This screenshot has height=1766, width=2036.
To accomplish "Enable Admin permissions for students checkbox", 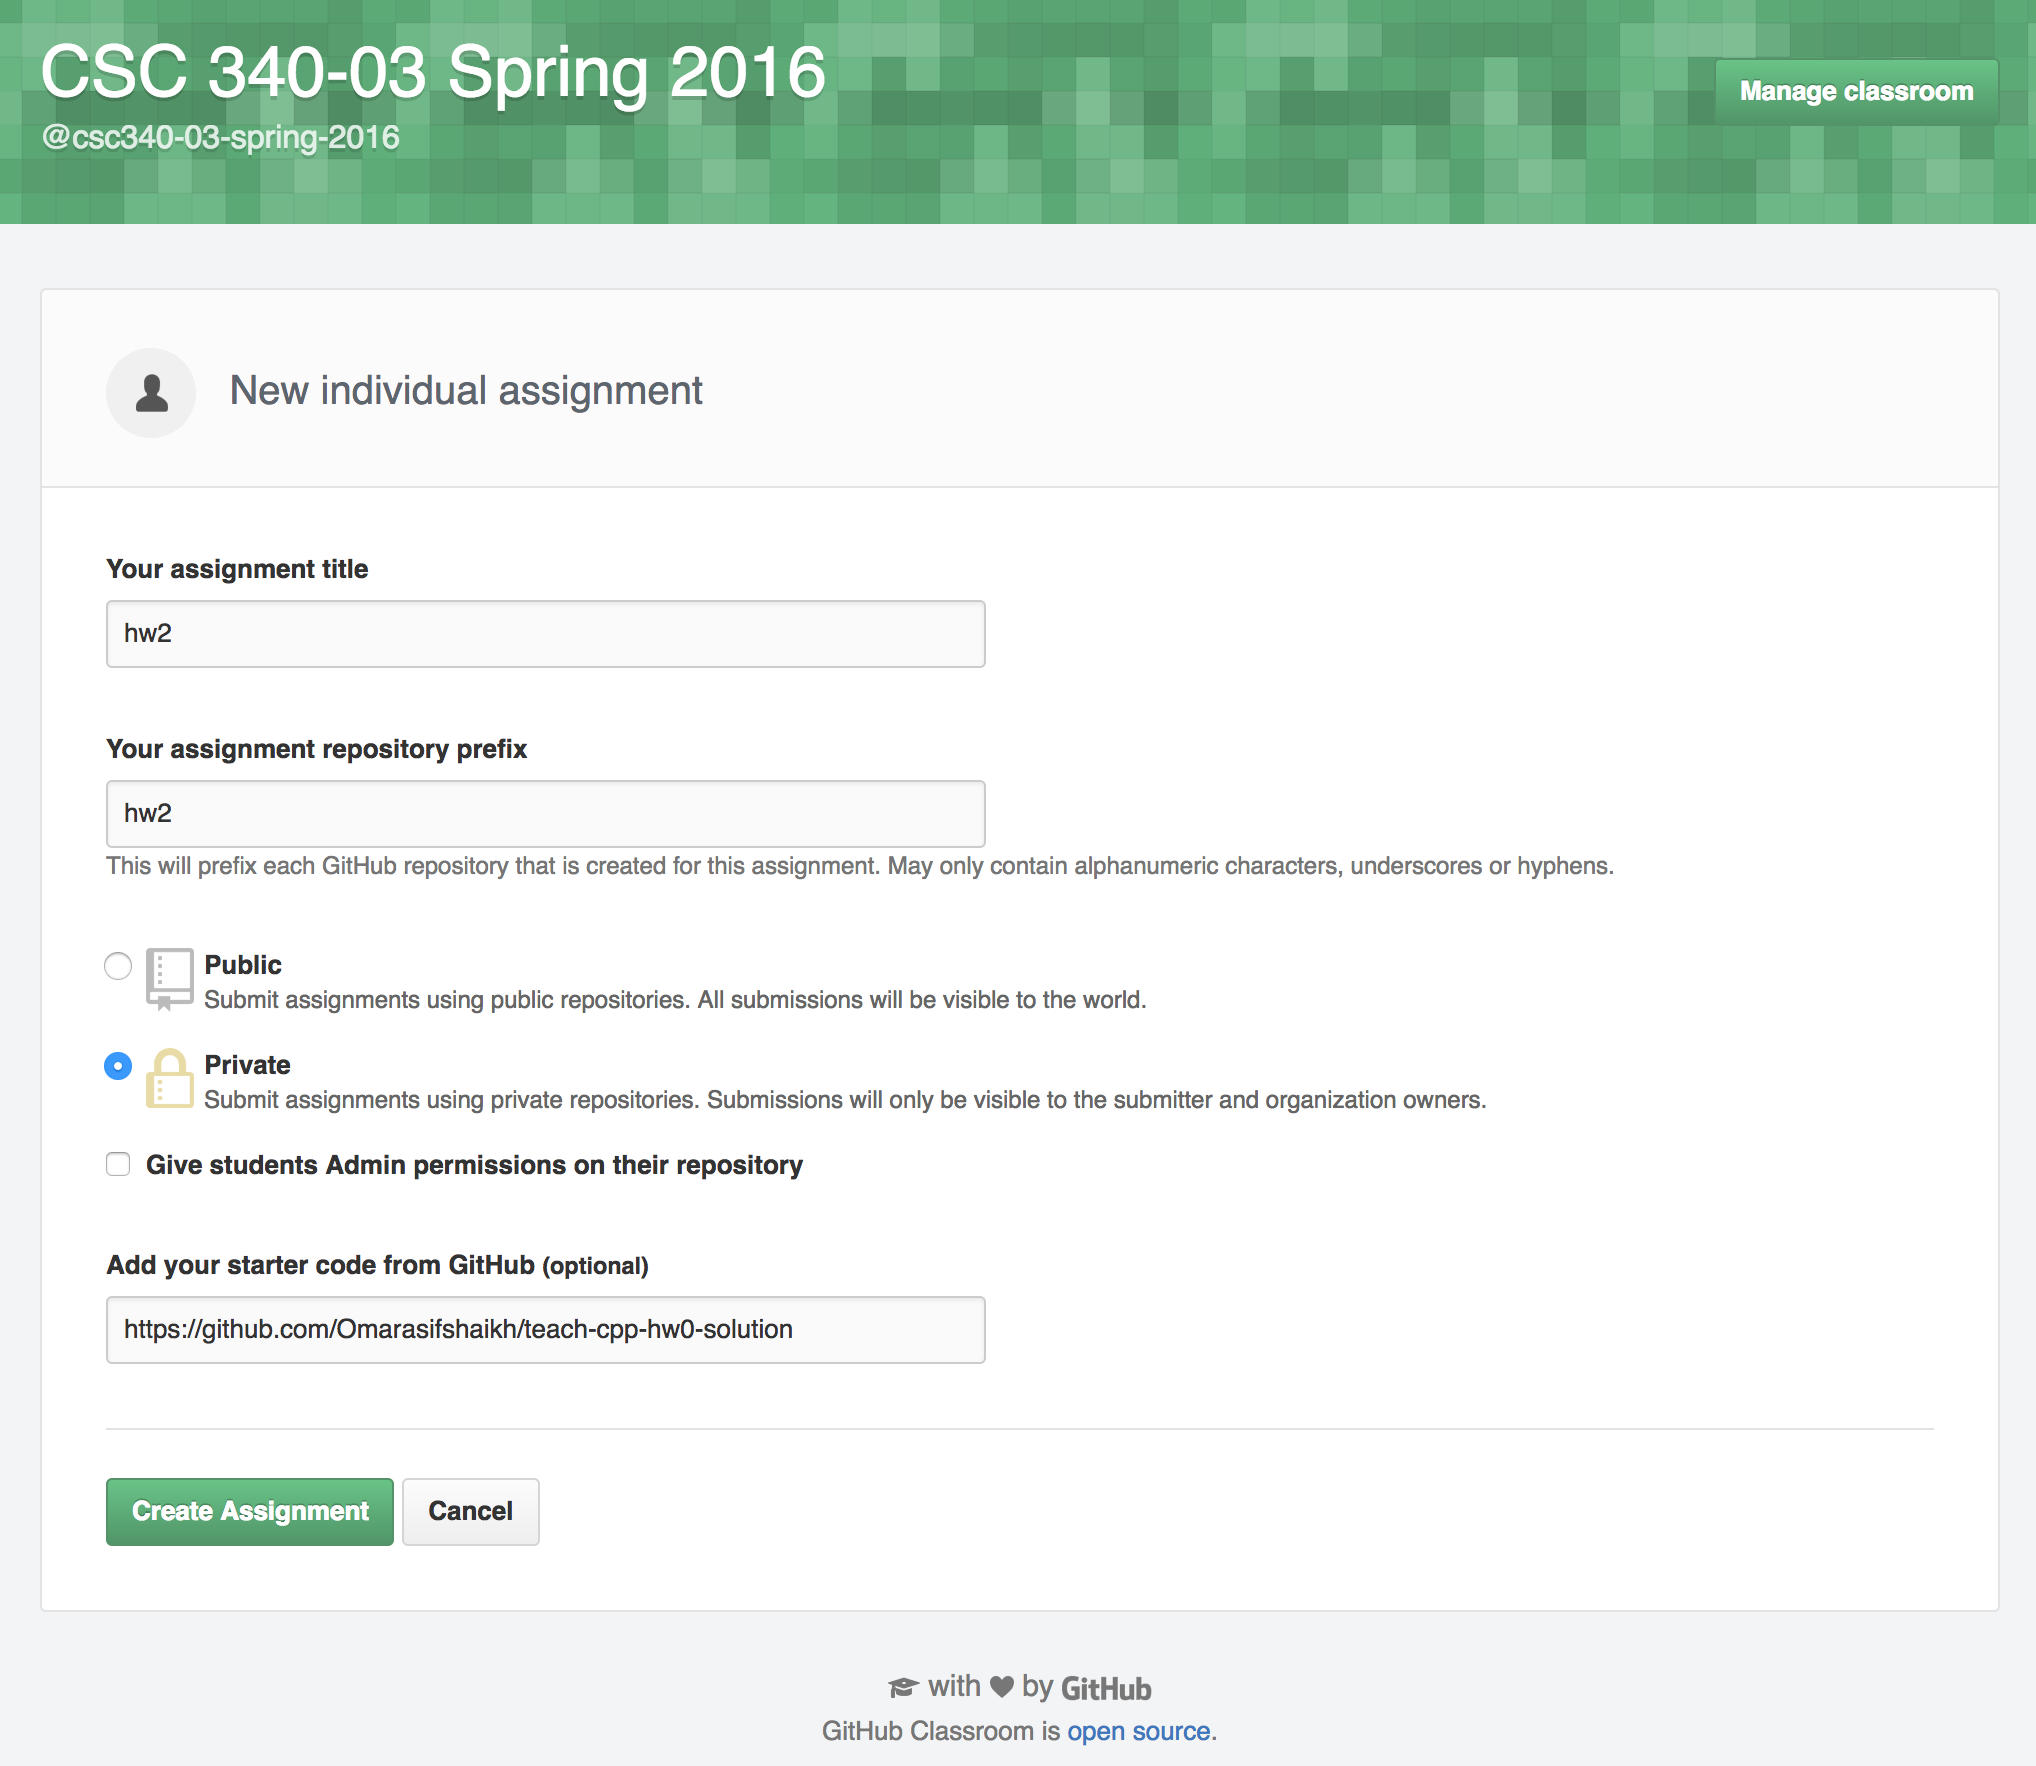I will point(118,1164).
